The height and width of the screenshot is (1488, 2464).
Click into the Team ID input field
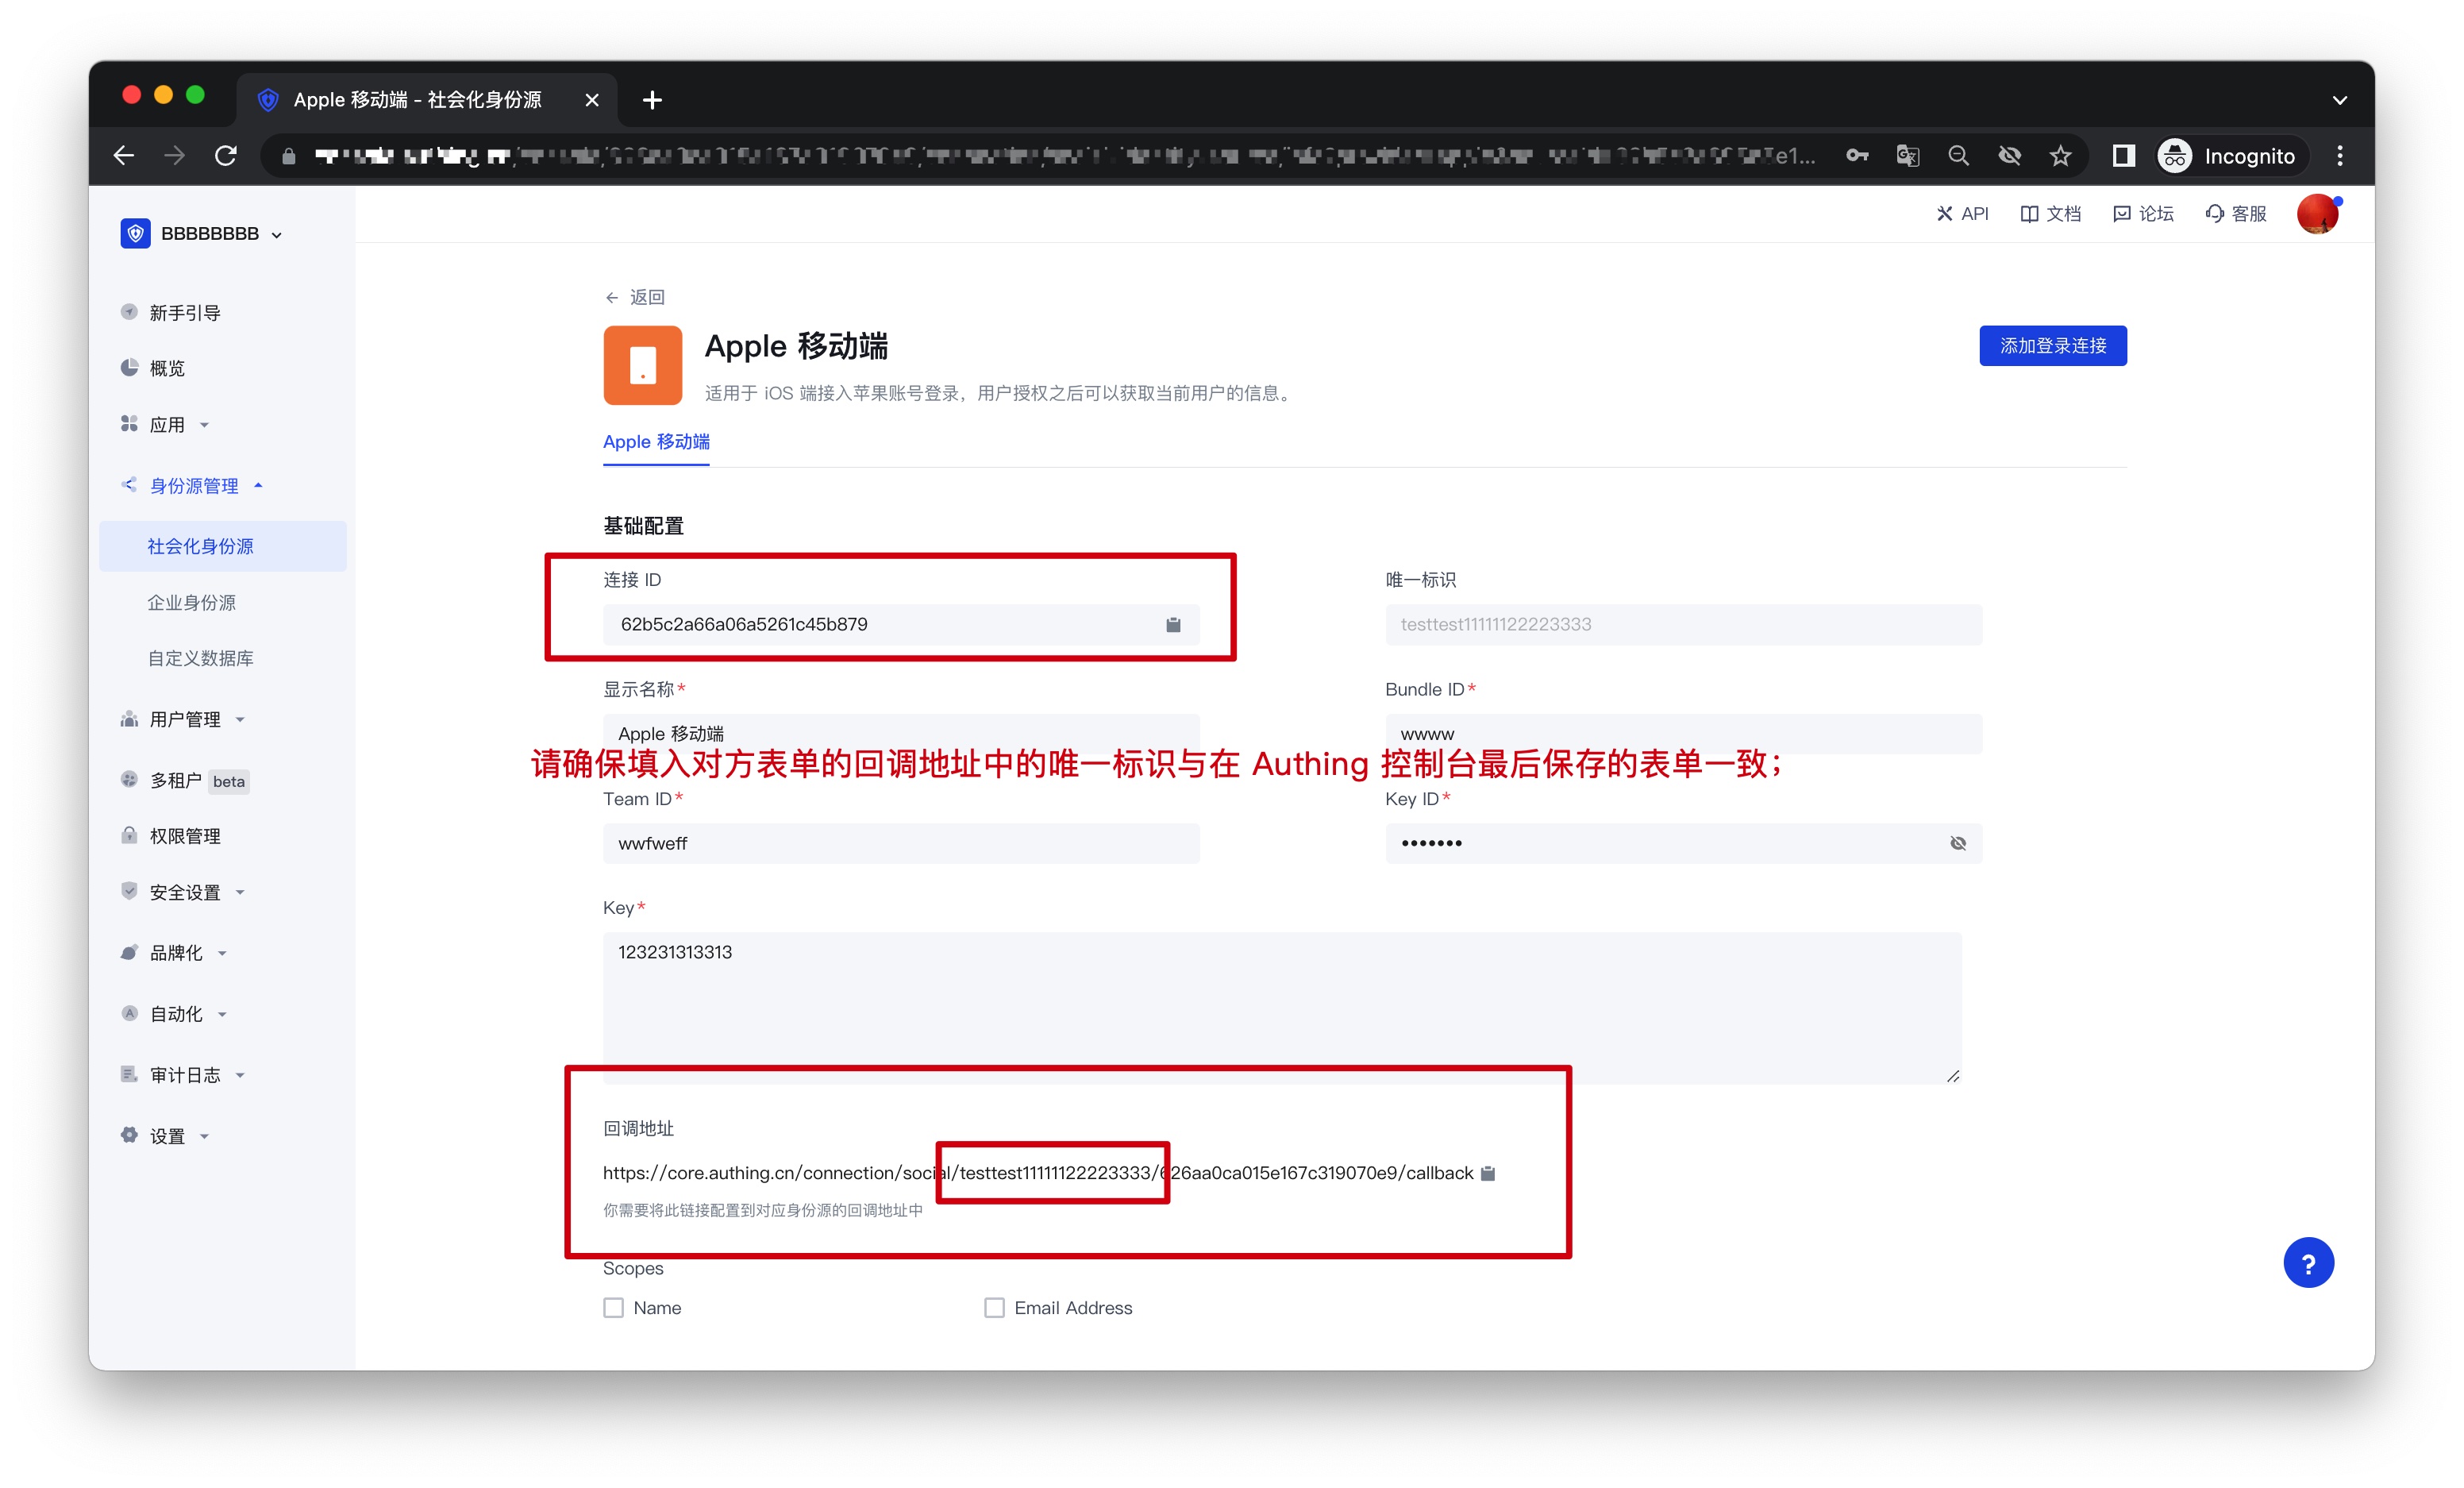tap(900, 843)
